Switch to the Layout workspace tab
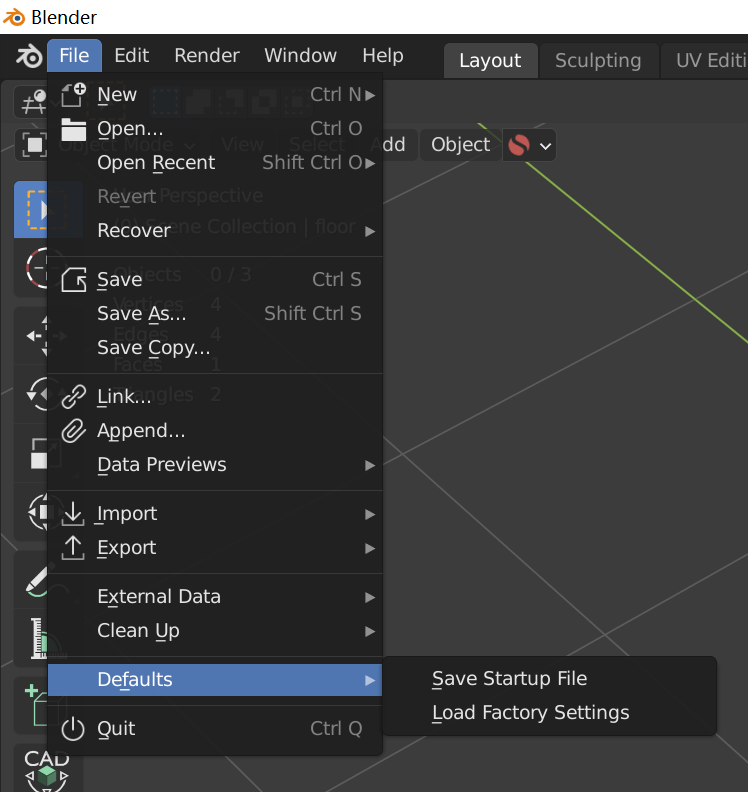 point(490,61)
